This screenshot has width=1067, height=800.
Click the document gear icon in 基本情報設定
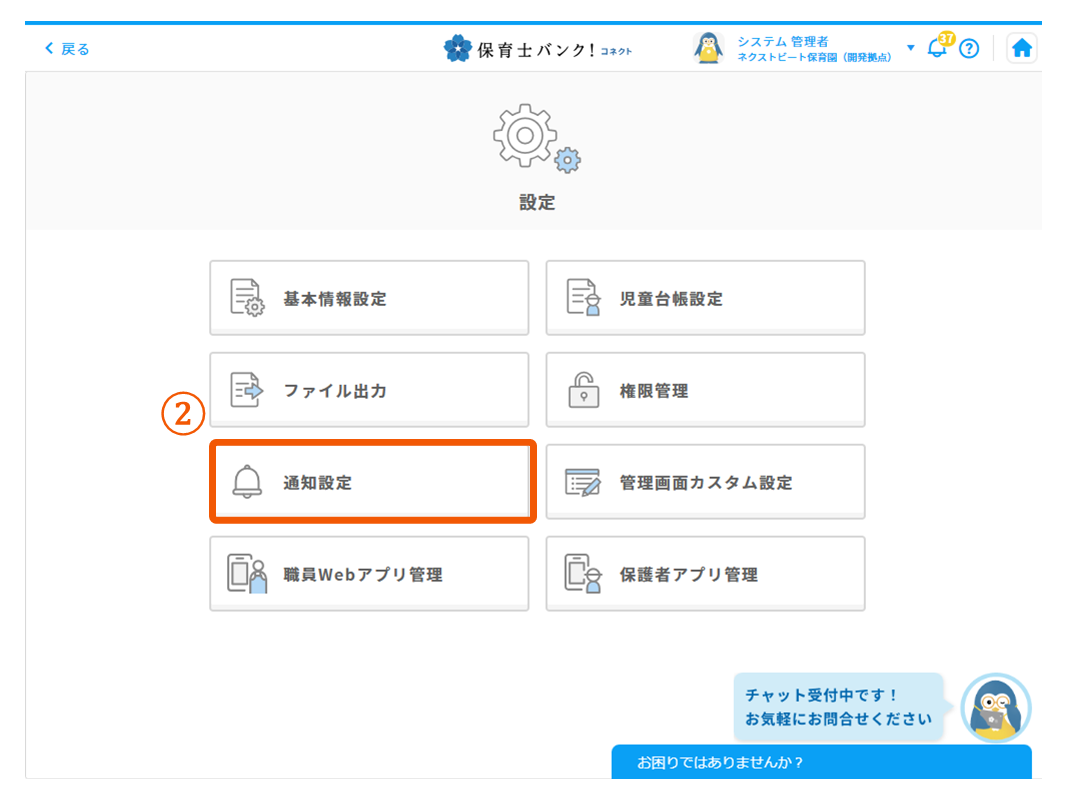tap(246, 298)
